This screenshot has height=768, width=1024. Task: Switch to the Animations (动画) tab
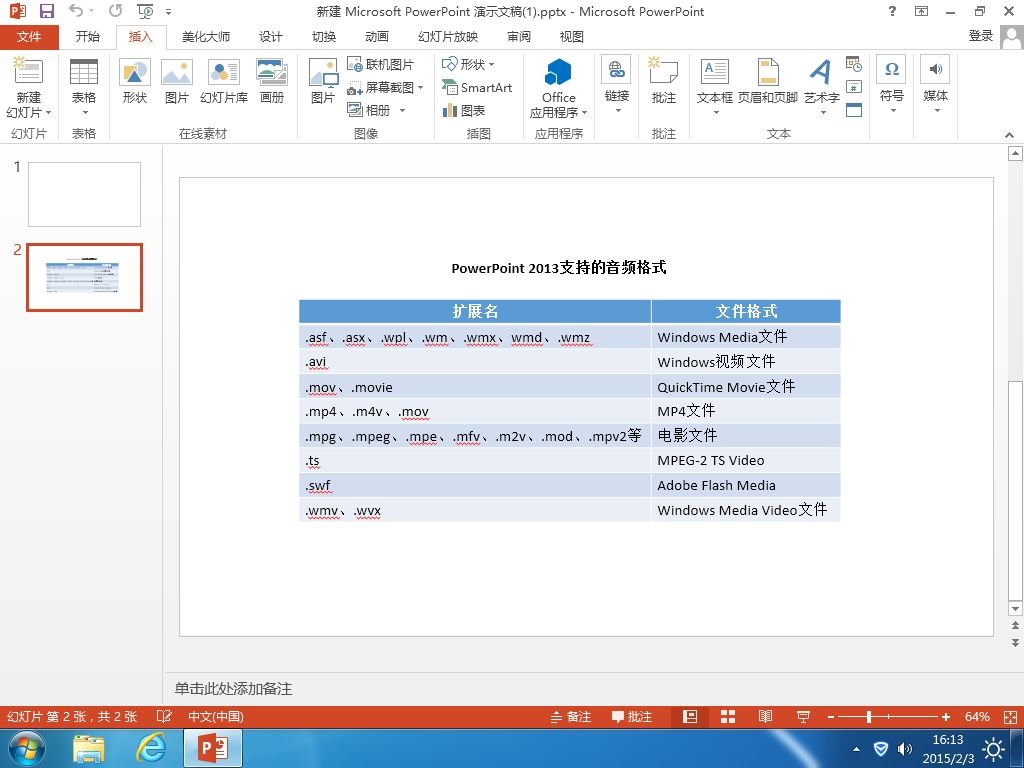(x=377, y=37)
